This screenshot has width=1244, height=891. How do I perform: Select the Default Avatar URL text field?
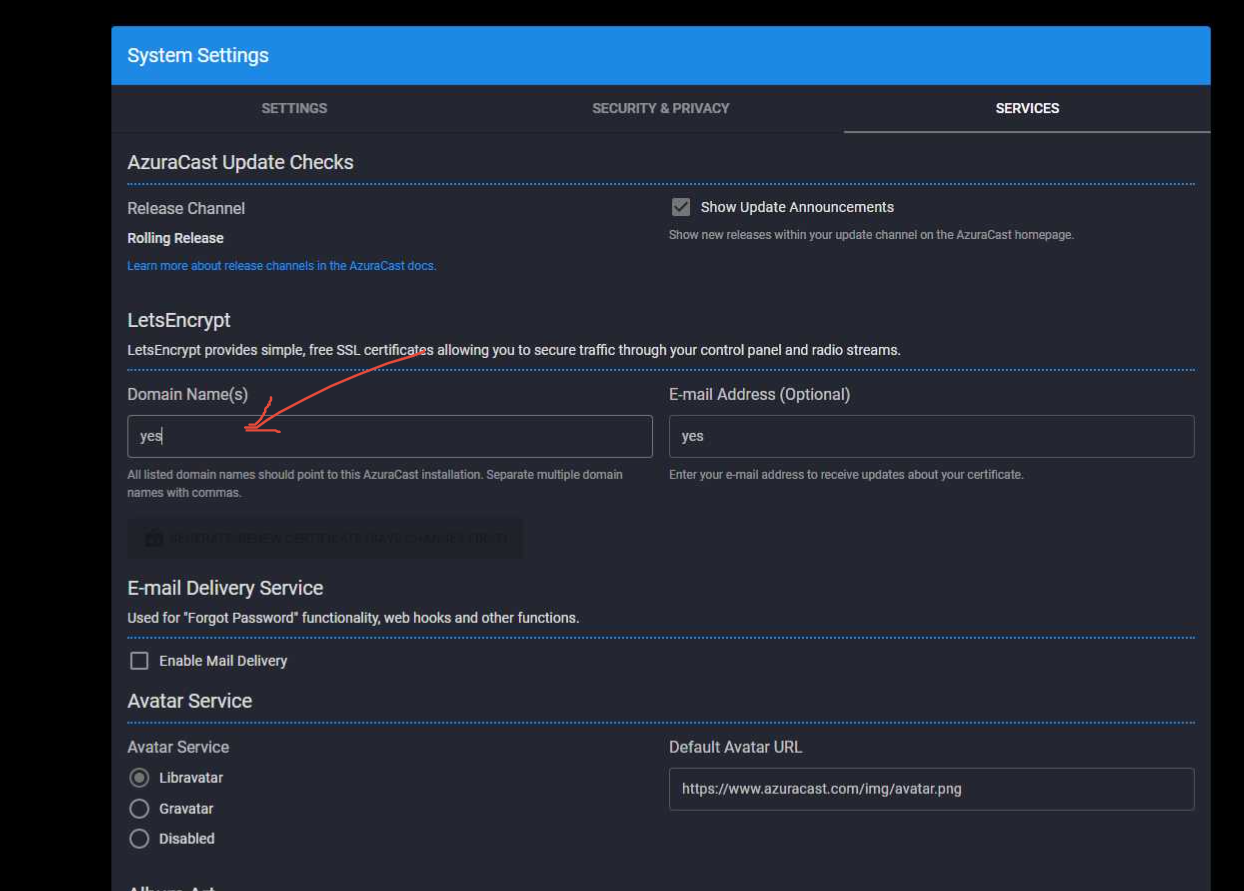[931, 789]
